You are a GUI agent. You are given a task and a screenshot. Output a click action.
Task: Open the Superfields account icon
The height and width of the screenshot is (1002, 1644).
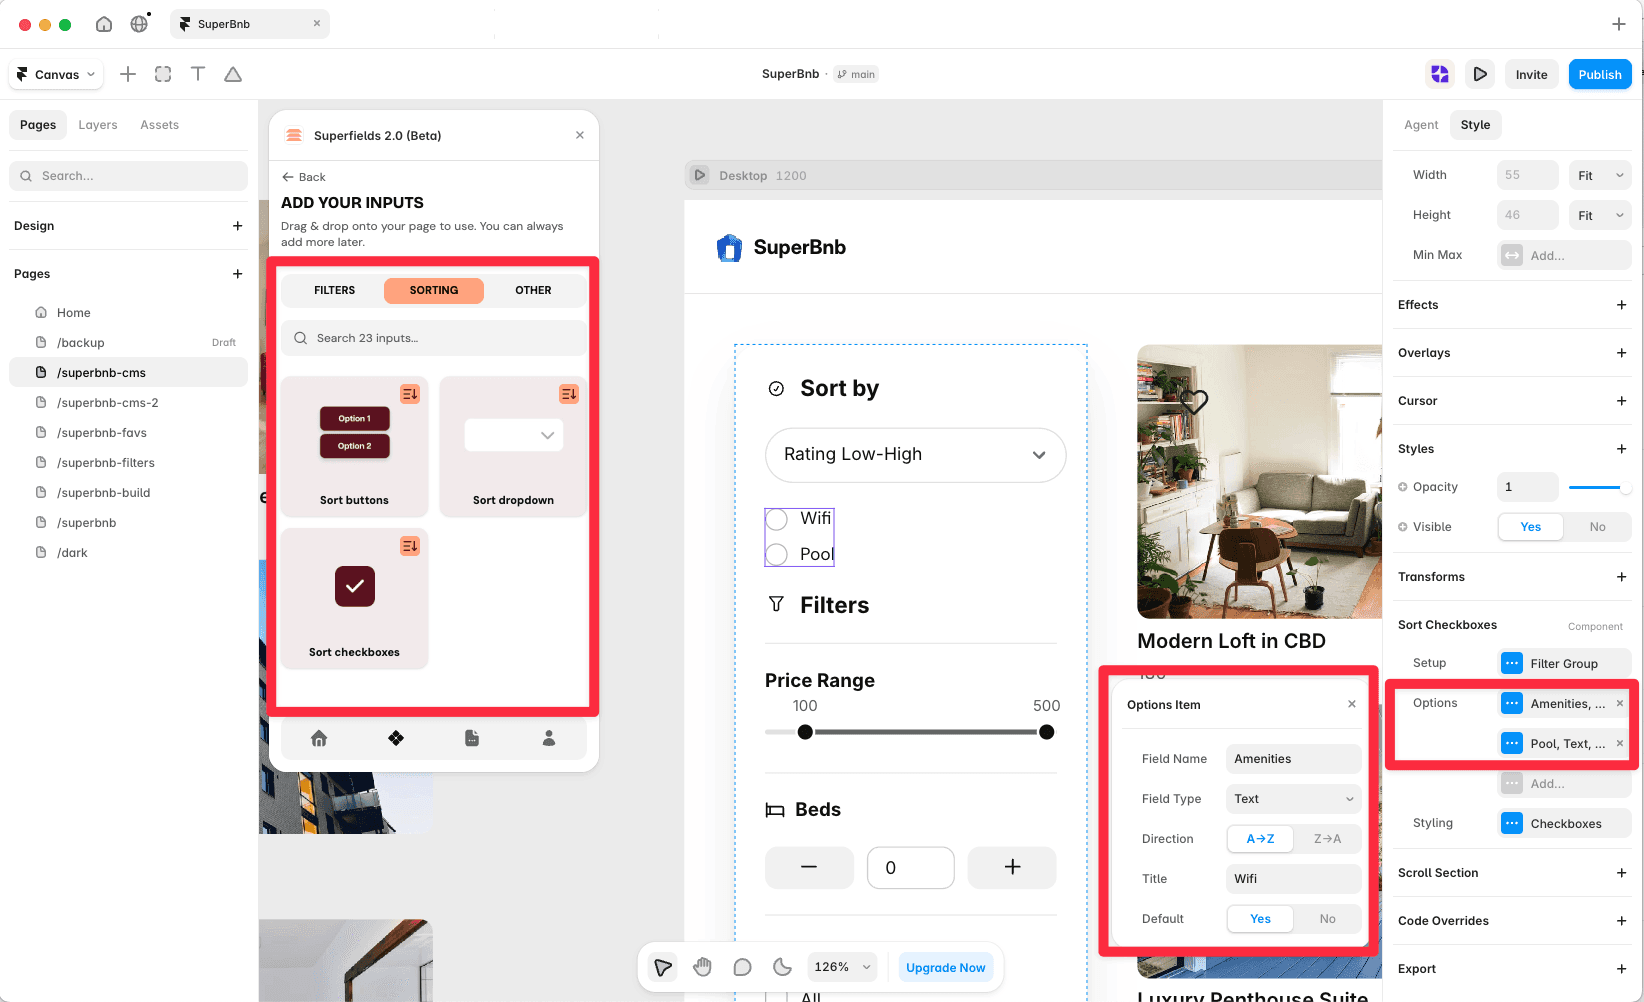click(x=549, y=738)
